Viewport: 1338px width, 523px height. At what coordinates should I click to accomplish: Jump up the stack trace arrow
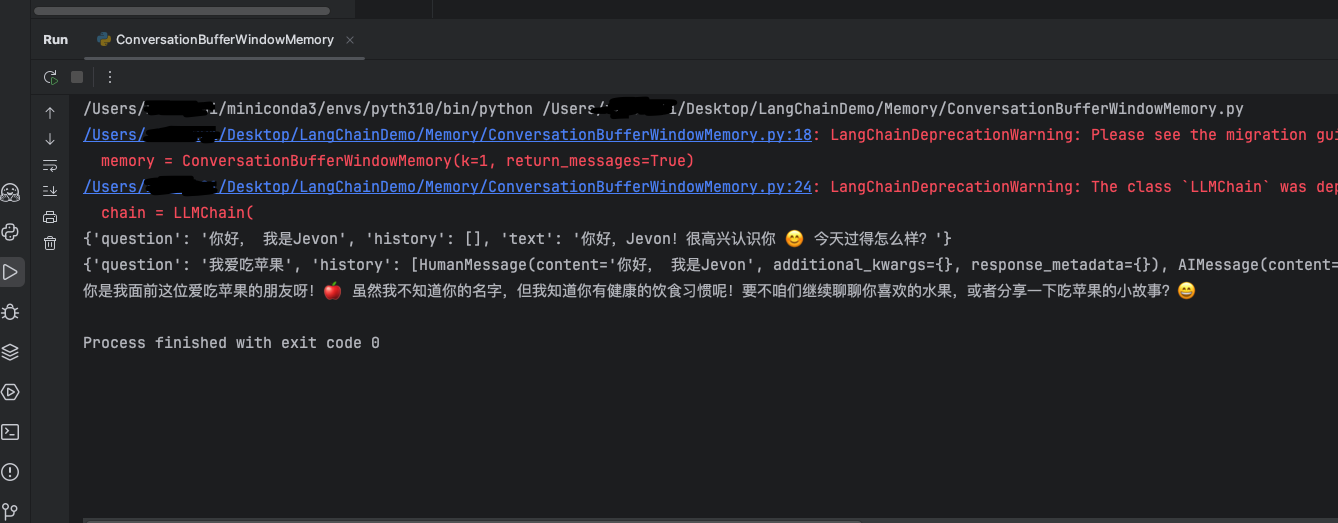[x=50, y=113]
